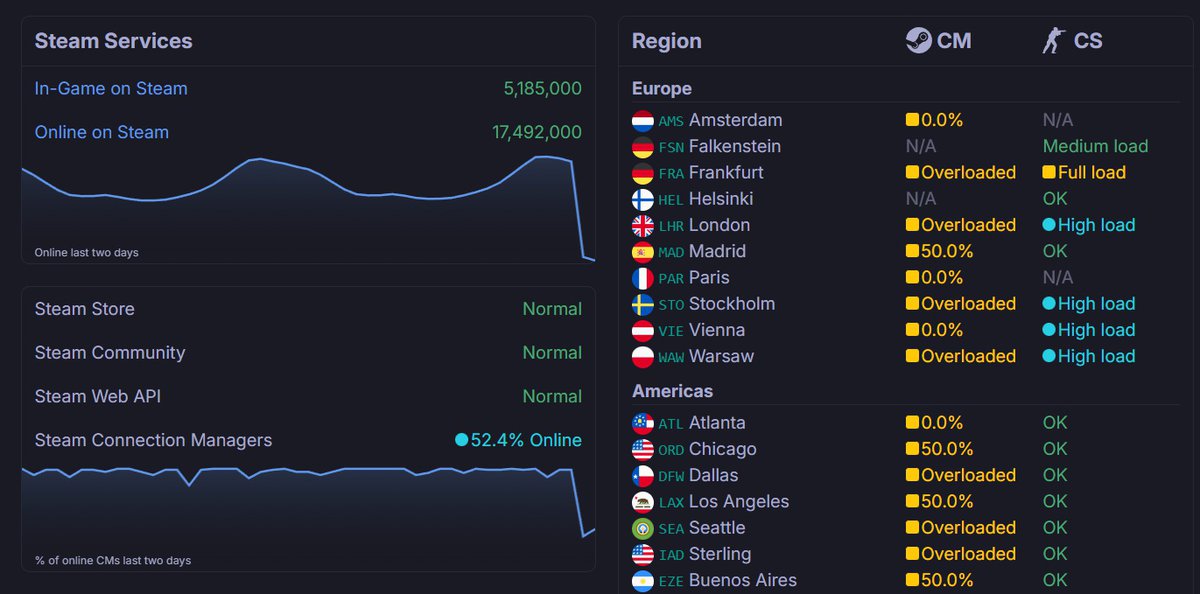1200x594 pixels.
Task: Click the Steam logo icon beside CM
Action: (x=918, y=41)
